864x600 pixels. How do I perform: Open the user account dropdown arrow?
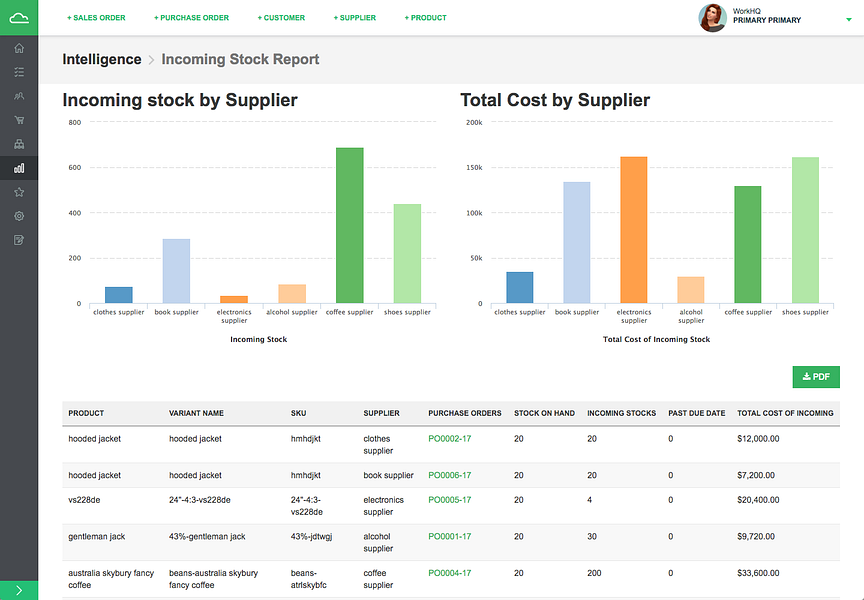[848, 19]
